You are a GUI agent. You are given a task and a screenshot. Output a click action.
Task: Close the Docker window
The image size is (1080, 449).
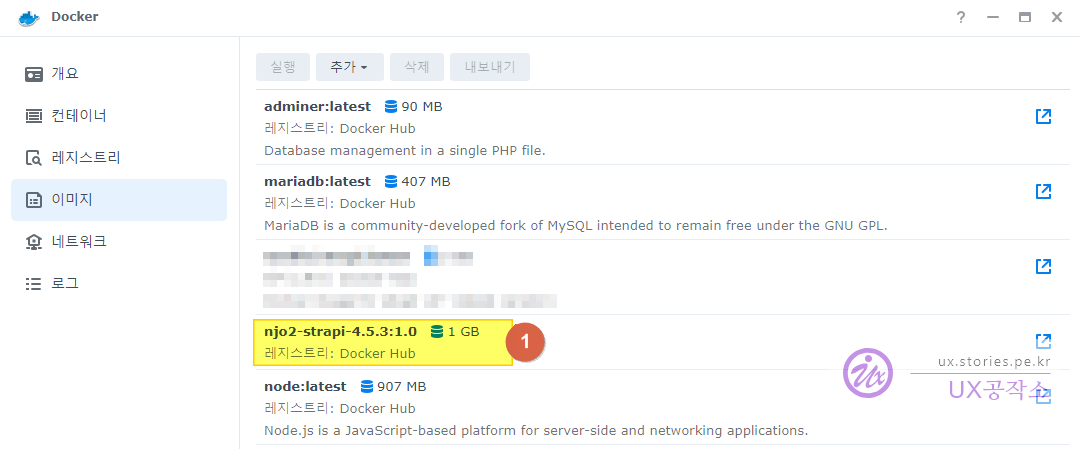click(1057, 17)
